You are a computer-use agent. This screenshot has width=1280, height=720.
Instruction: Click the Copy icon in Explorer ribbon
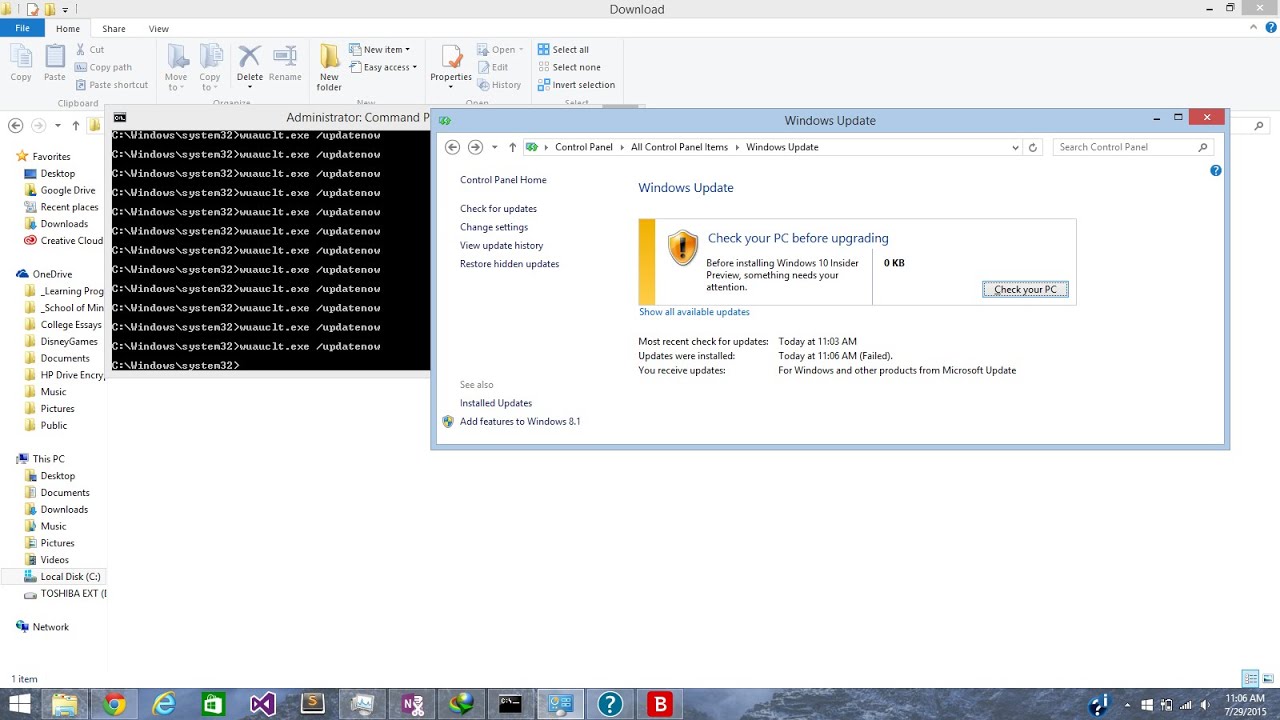(x=20, y=63)
